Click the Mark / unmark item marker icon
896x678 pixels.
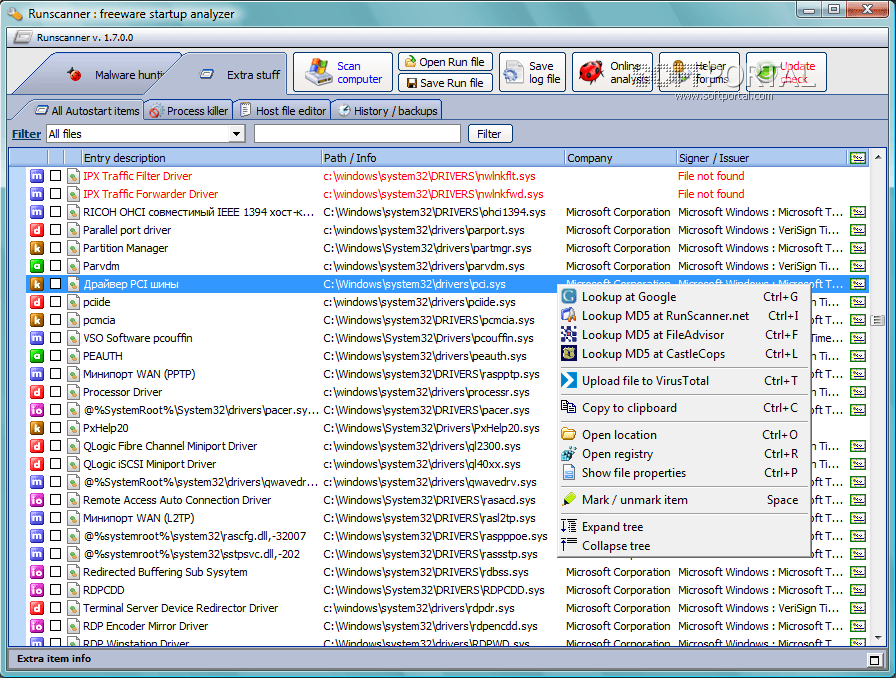[x=569, y=499]
